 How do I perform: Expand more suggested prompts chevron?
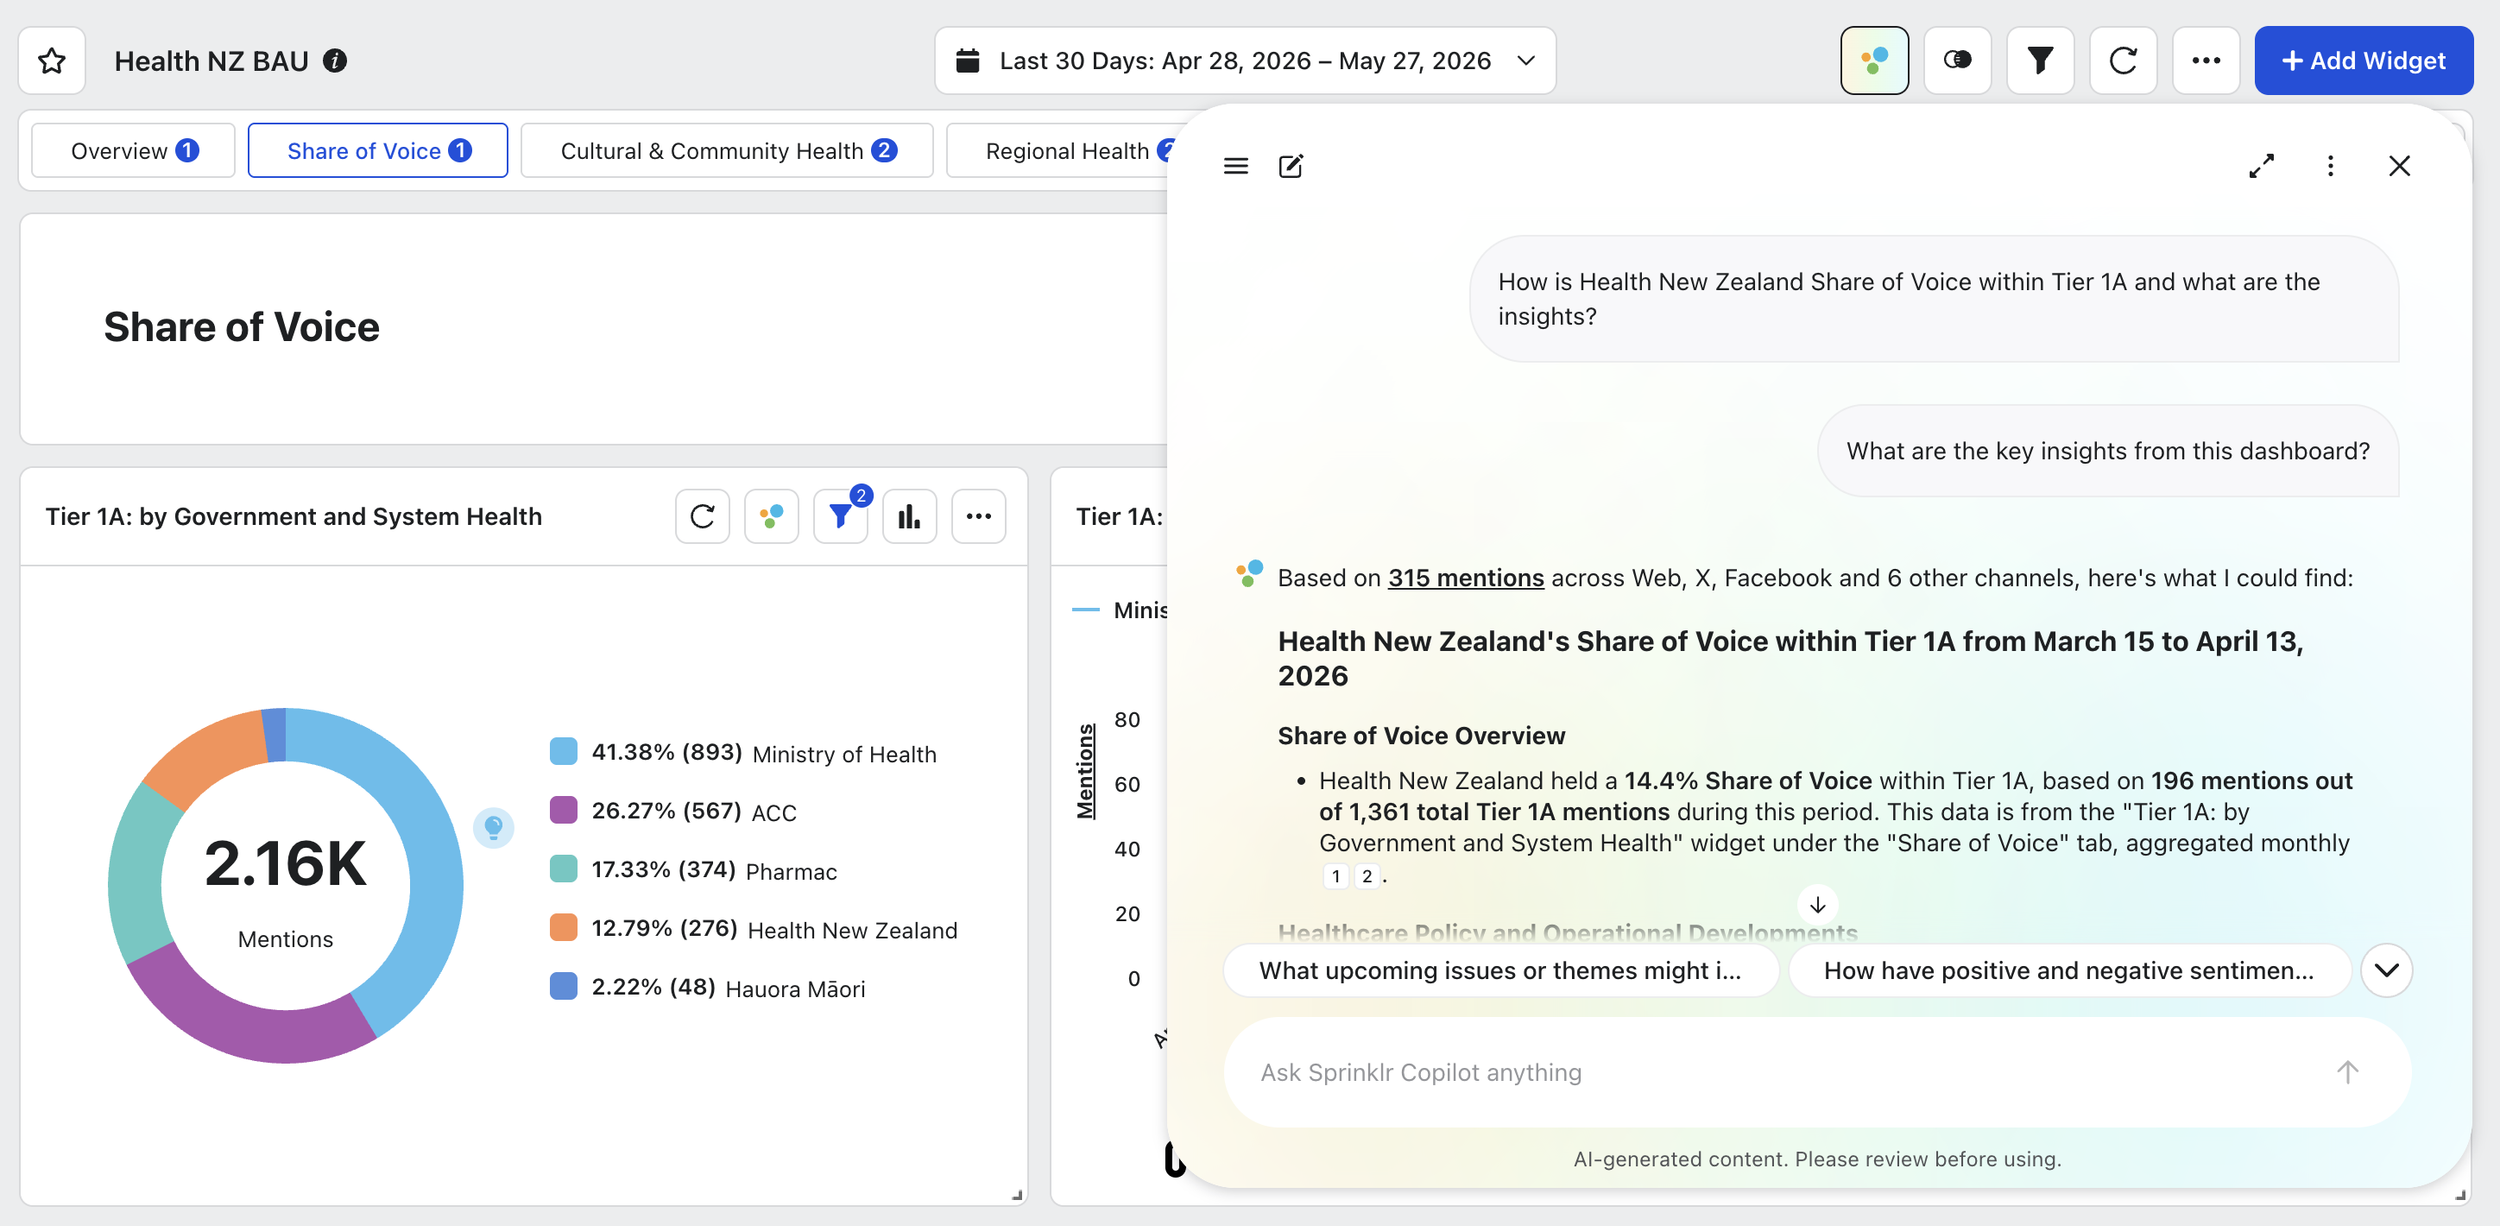pyautogui.click(x=2386, y=970)
